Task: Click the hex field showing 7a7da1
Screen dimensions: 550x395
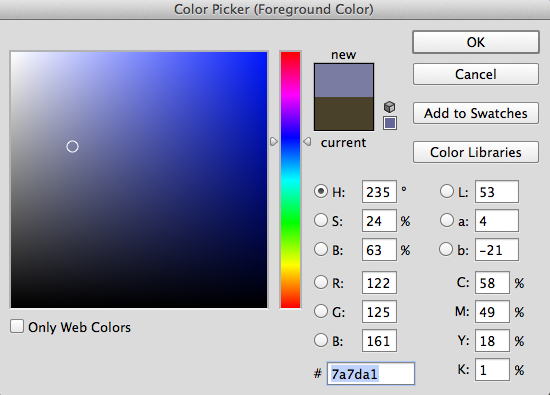Action: click(x=371, y=374)
